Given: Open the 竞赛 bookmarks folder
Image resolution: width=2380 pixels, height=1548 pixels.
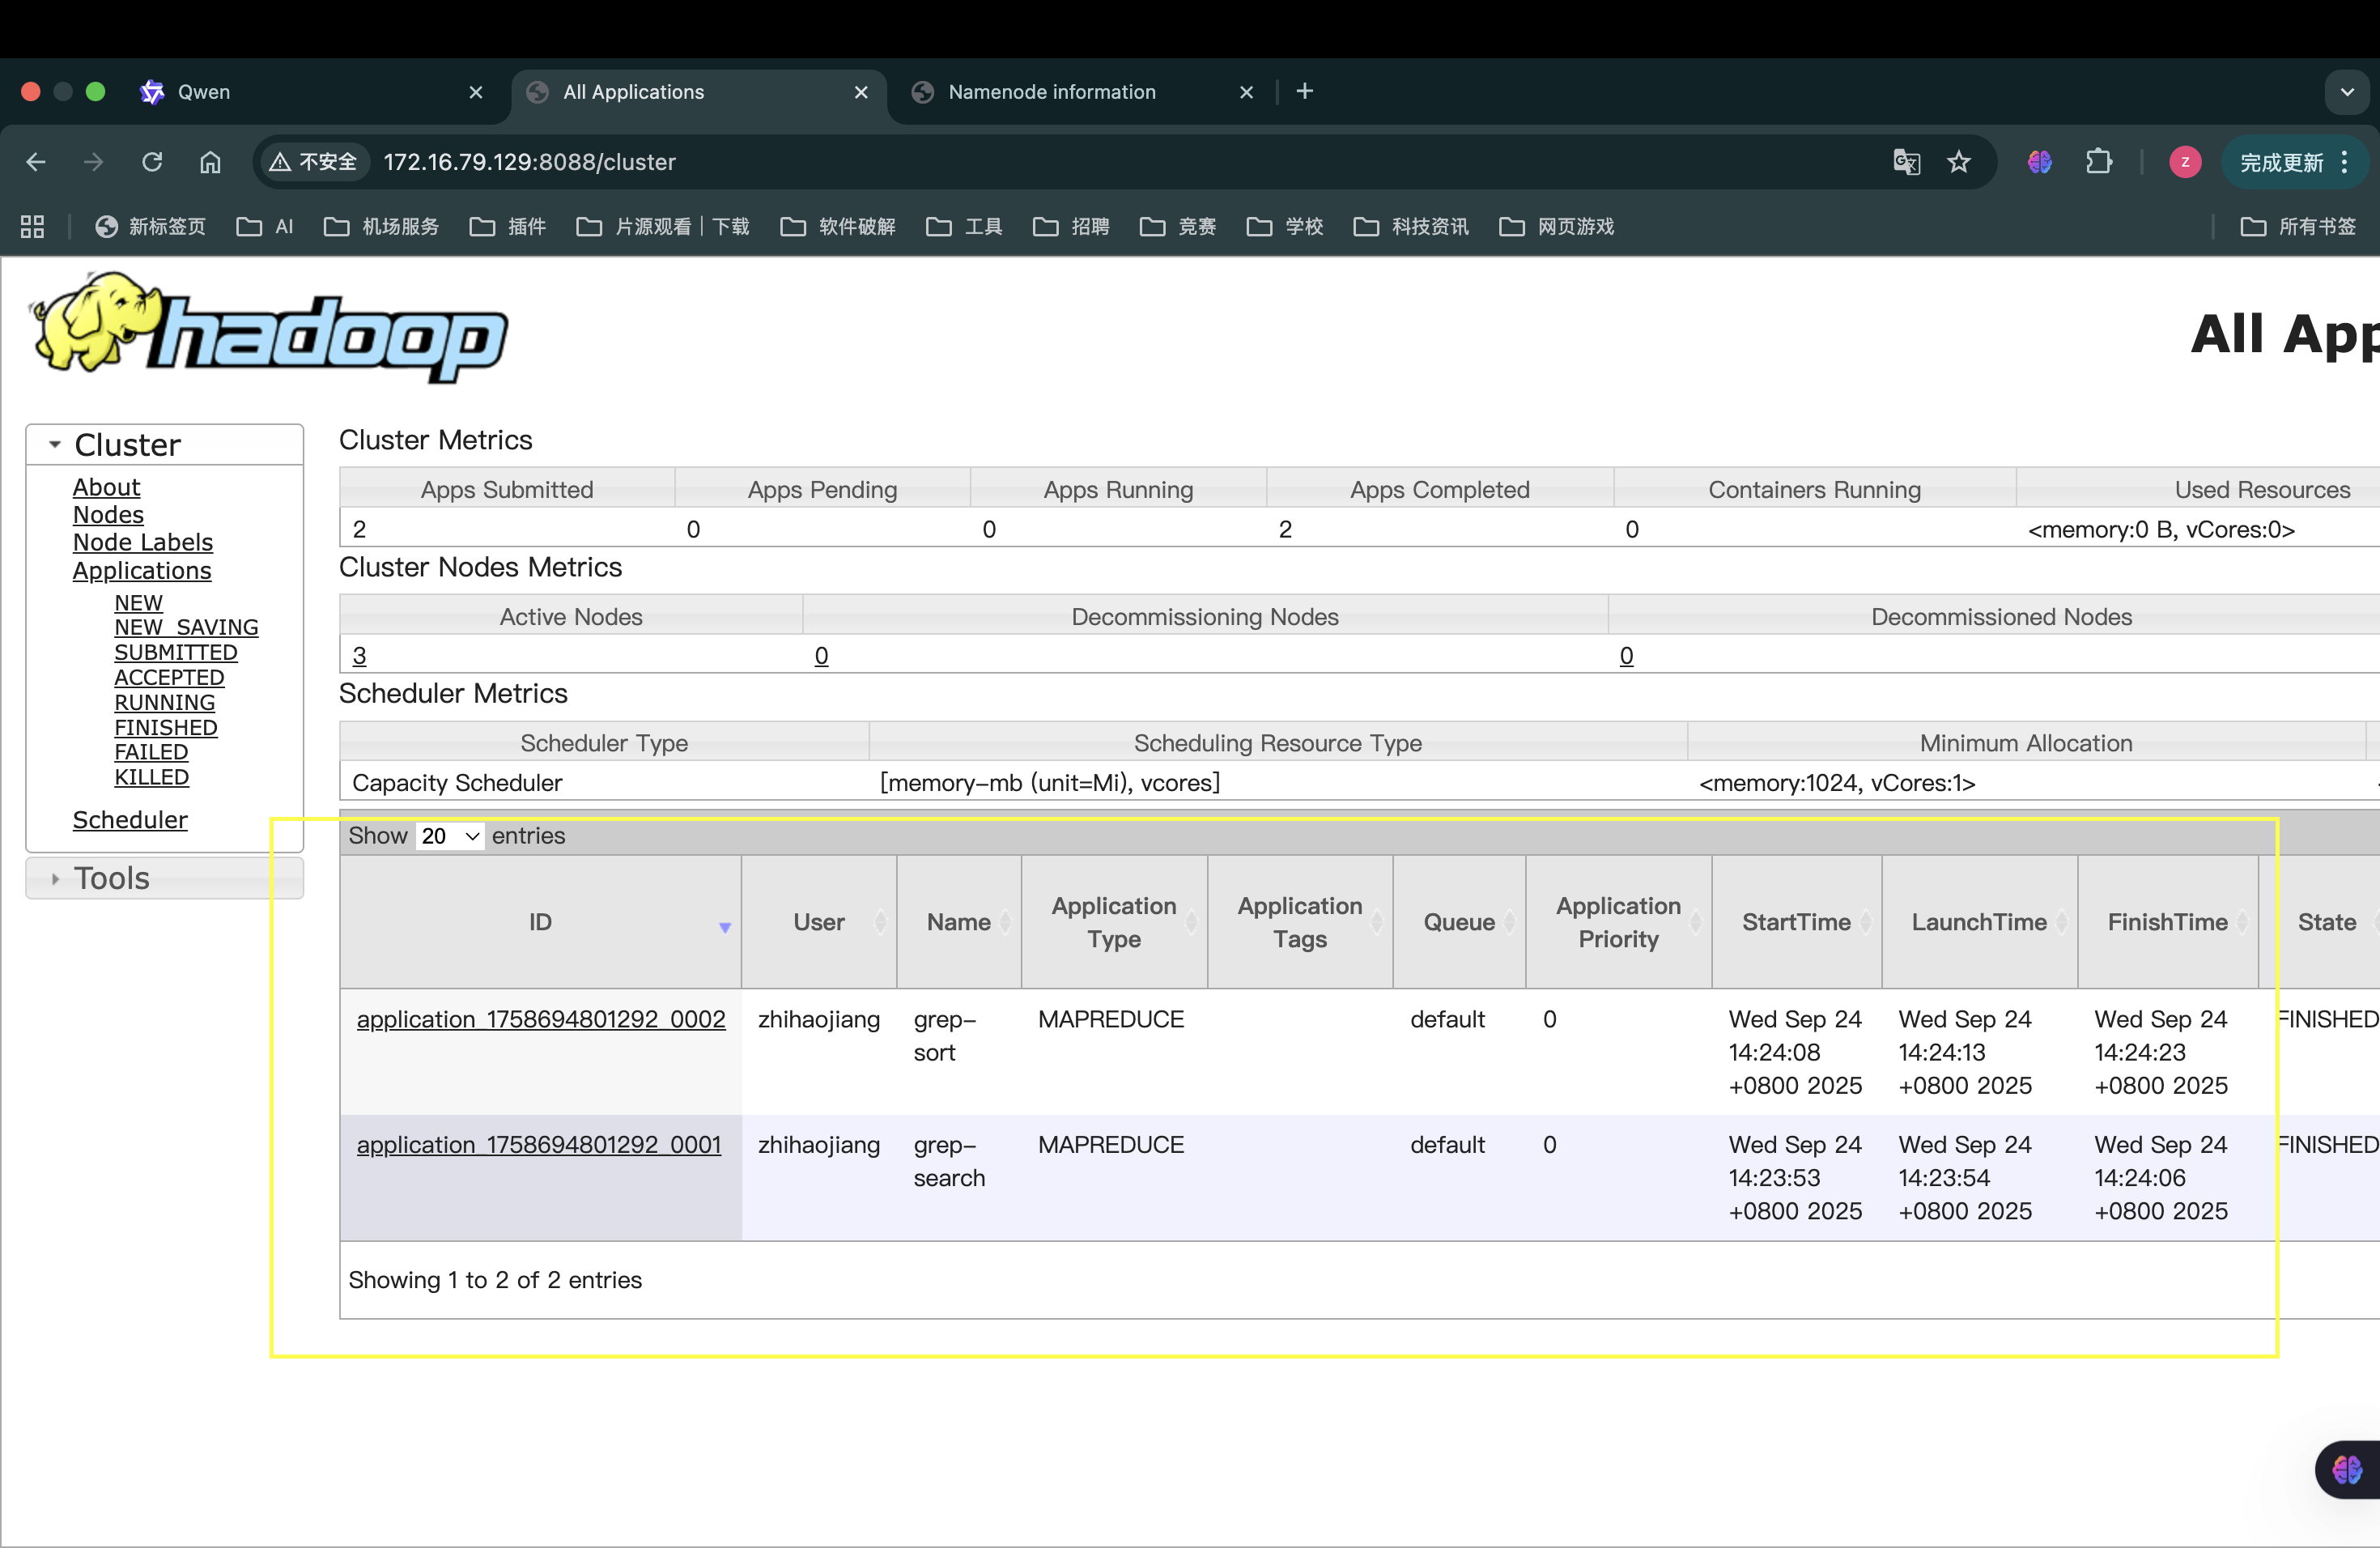Looking at the screenshot, I should 1178,227.
